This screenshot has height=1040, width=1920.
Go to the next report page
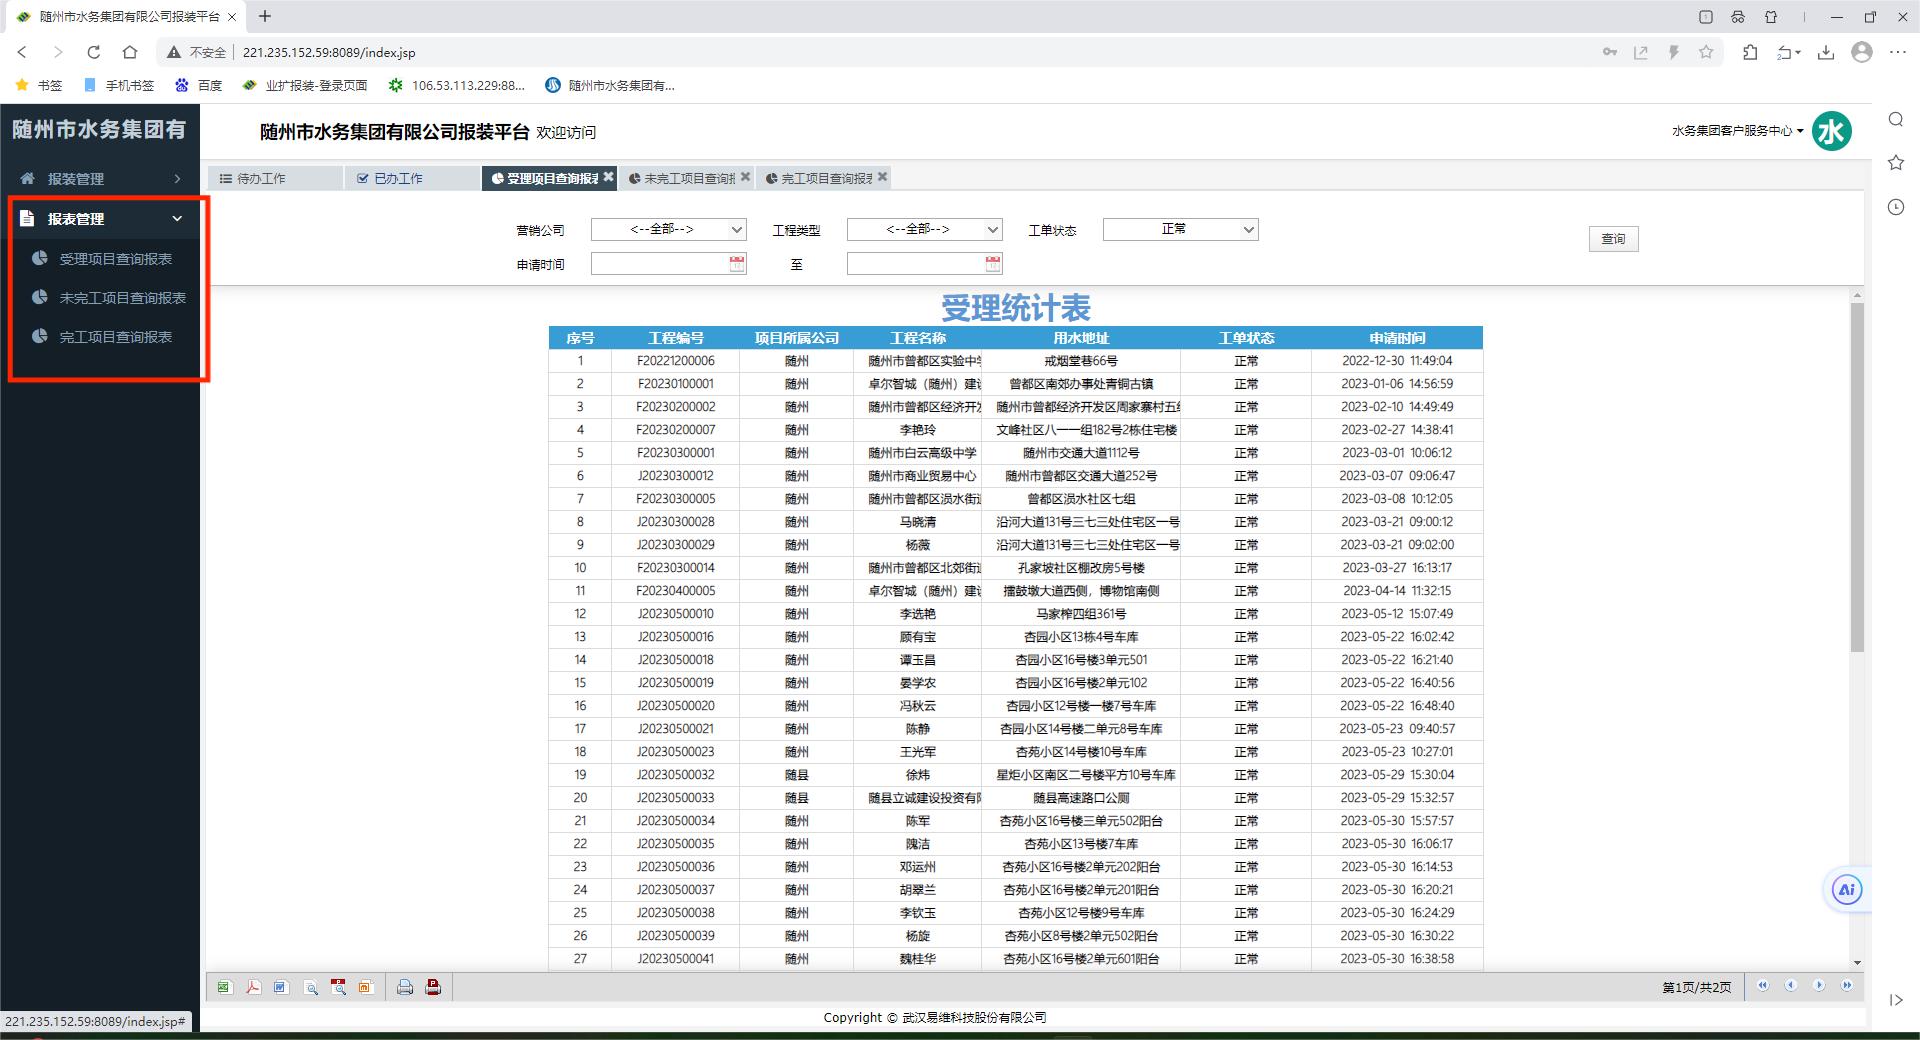tap(1819, 986)
